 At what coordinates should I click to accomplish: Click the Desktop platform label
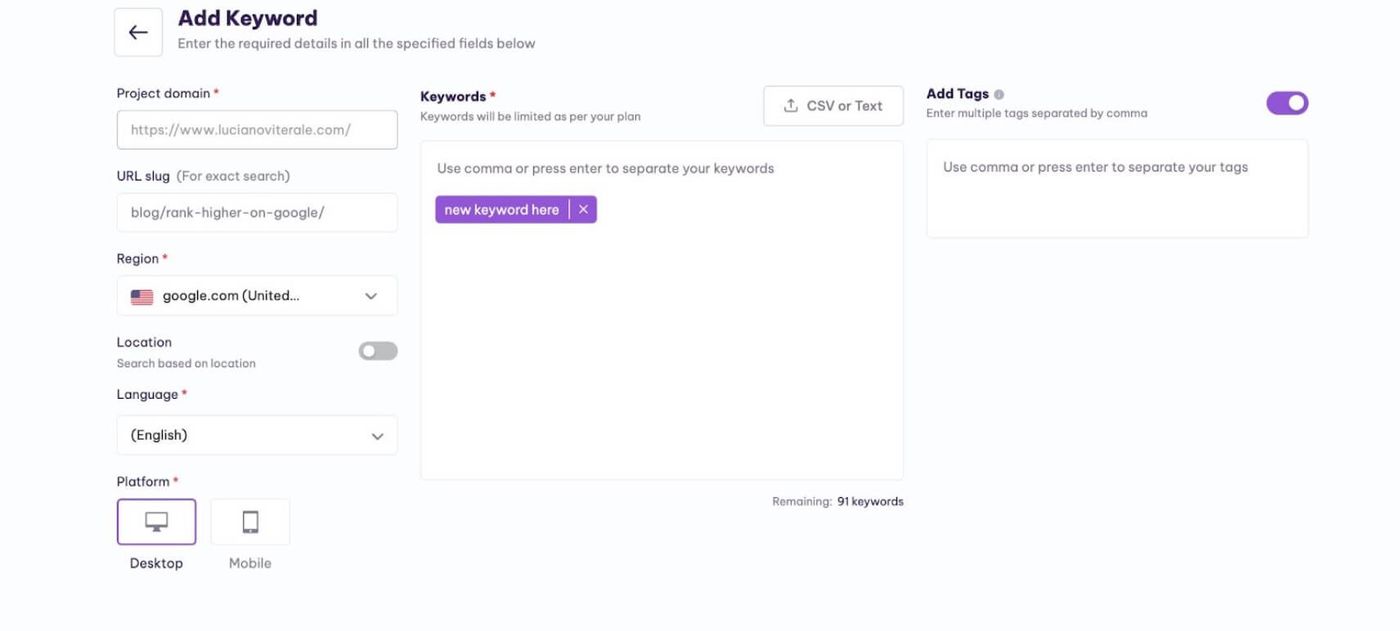156,563
